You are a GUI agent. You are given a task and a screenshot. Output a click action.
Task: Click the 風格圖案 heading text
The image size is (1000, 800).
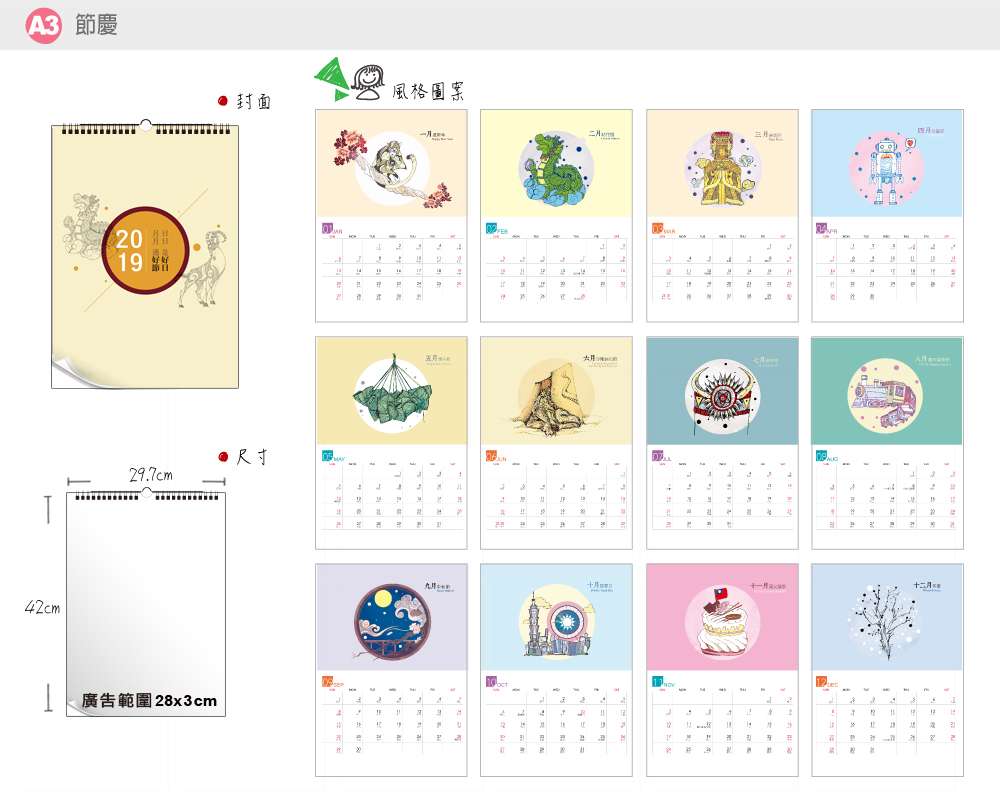428,91
